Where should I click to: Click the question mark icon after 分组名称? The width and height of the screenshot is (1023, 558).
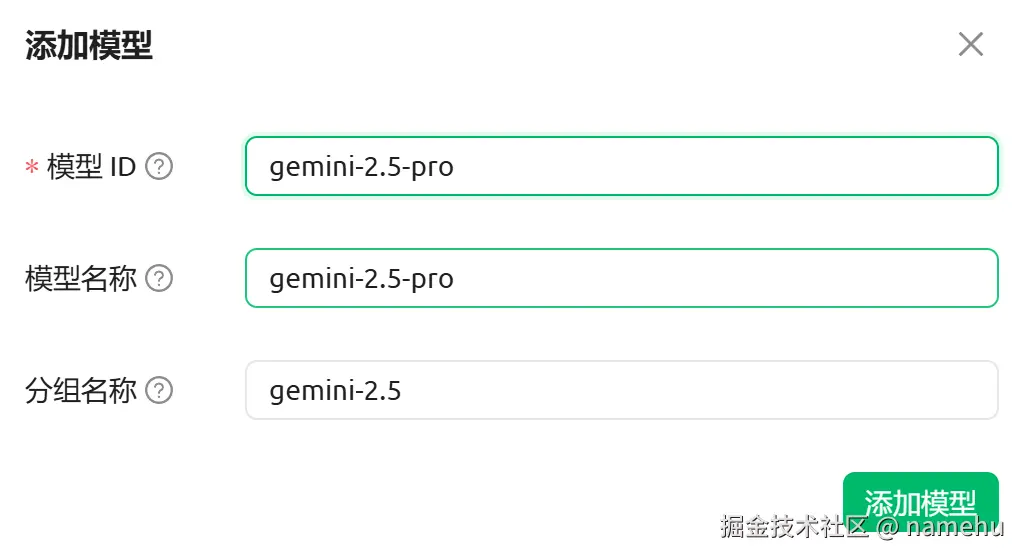tap(159, 390)
